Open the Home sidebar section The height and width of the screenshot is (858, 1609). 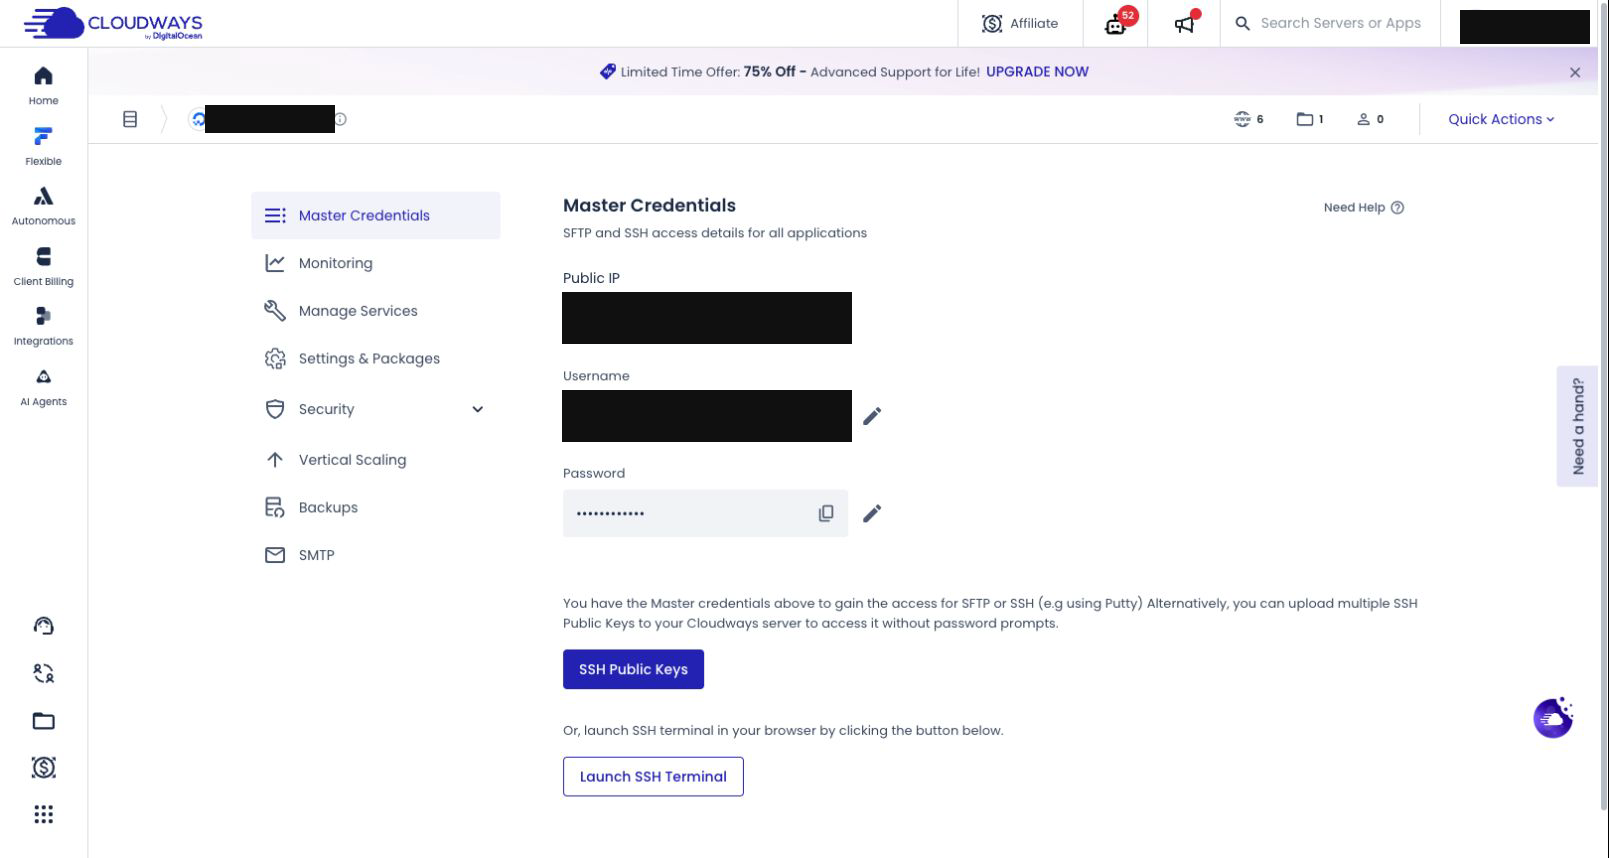(43, 86)
